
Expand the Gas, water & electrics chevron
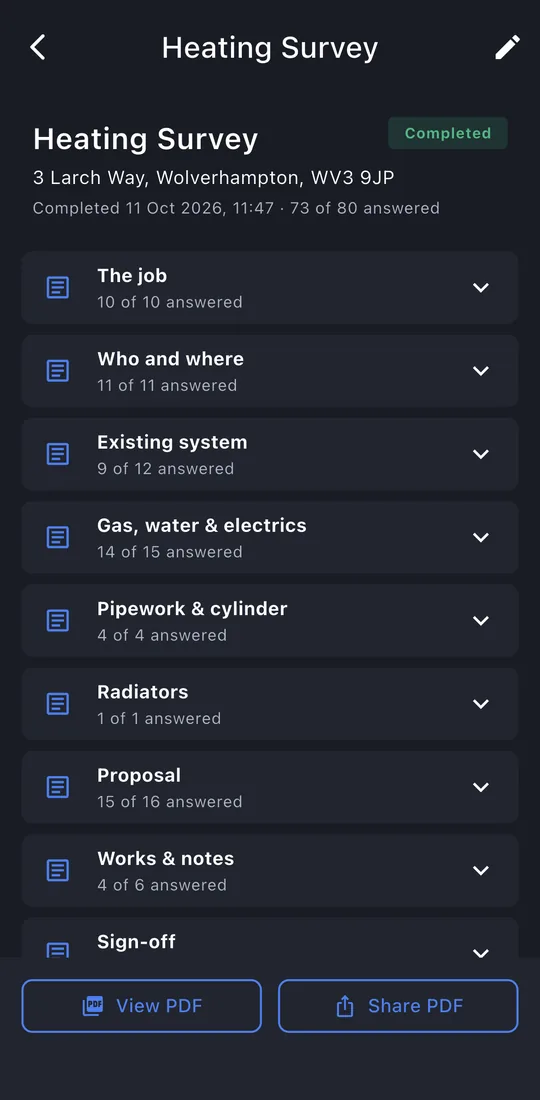point(480,537)
